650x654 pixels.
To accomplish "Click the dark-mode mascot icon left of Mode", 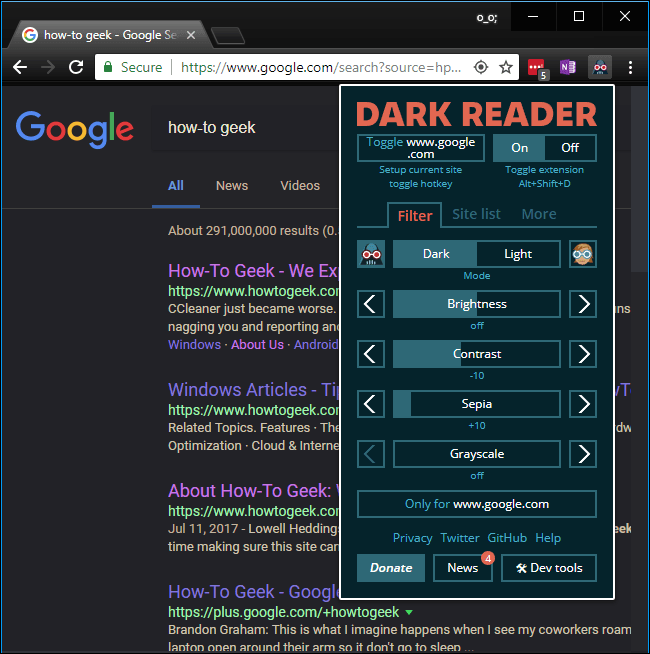I will [371, 254].
